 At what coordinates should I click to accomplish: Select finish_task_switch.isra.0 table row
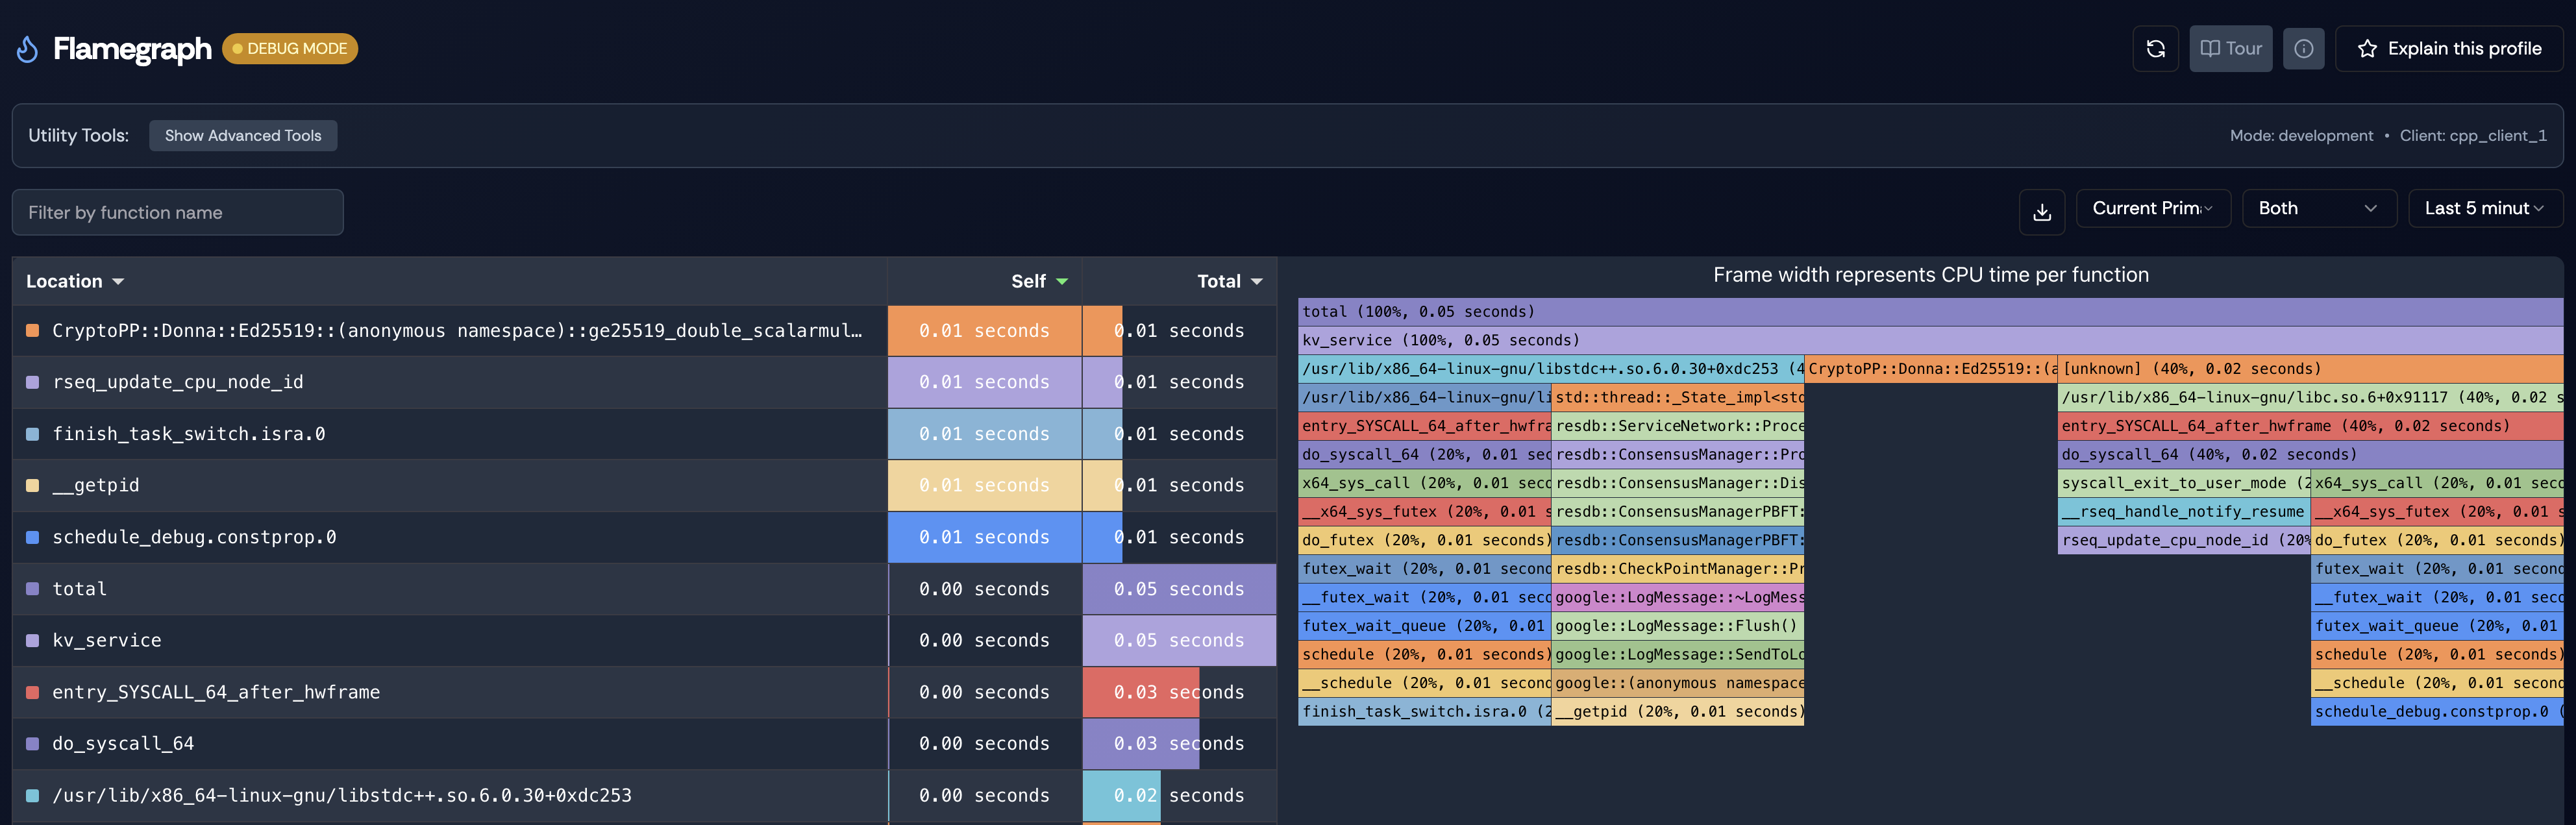[644, 434]
